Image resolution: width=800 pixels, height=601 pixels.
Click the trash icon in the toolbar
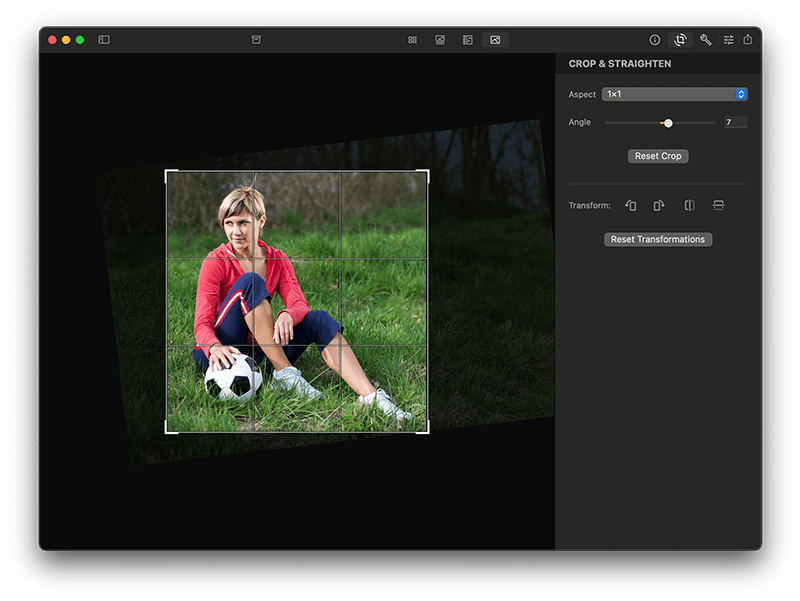tap(255, 40)
